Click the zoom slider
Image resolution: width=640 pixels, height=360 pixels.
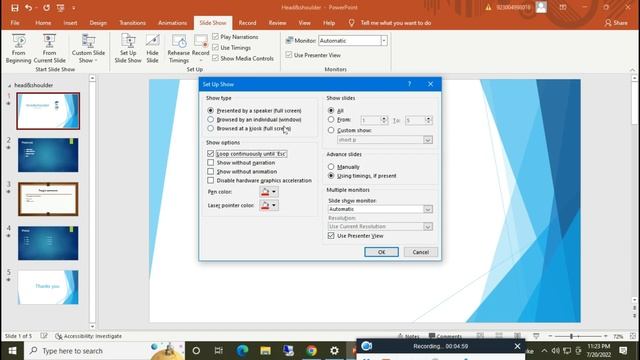coord(577,336)
